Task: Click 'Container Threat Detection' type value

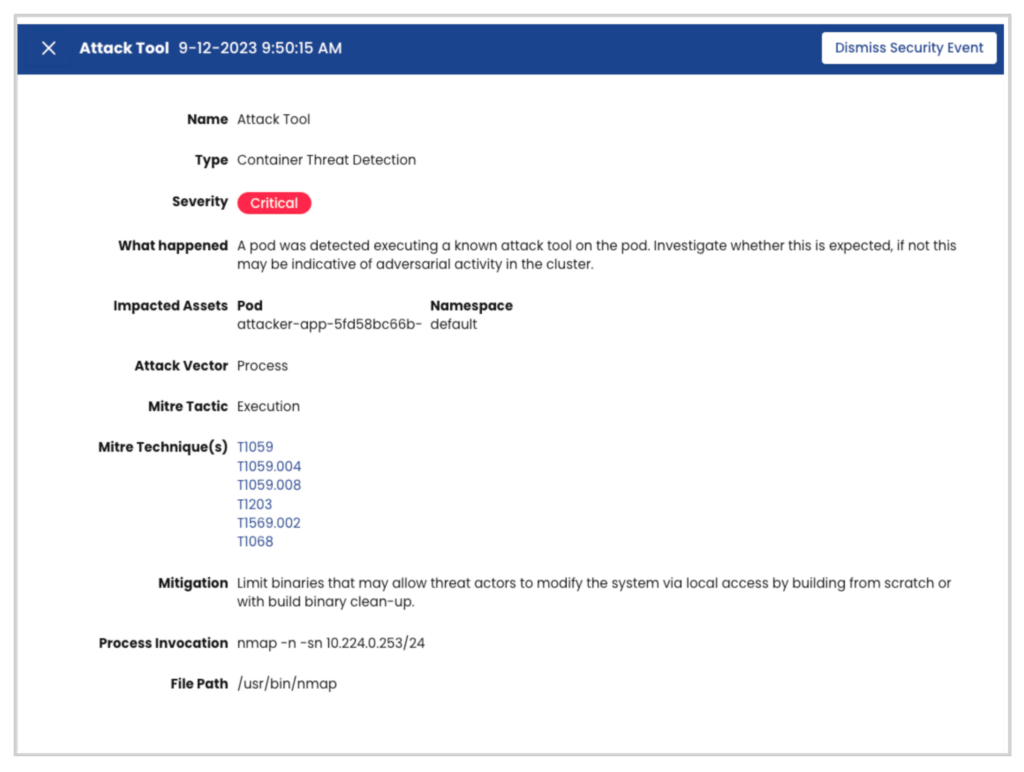Action: pos(326,160)
